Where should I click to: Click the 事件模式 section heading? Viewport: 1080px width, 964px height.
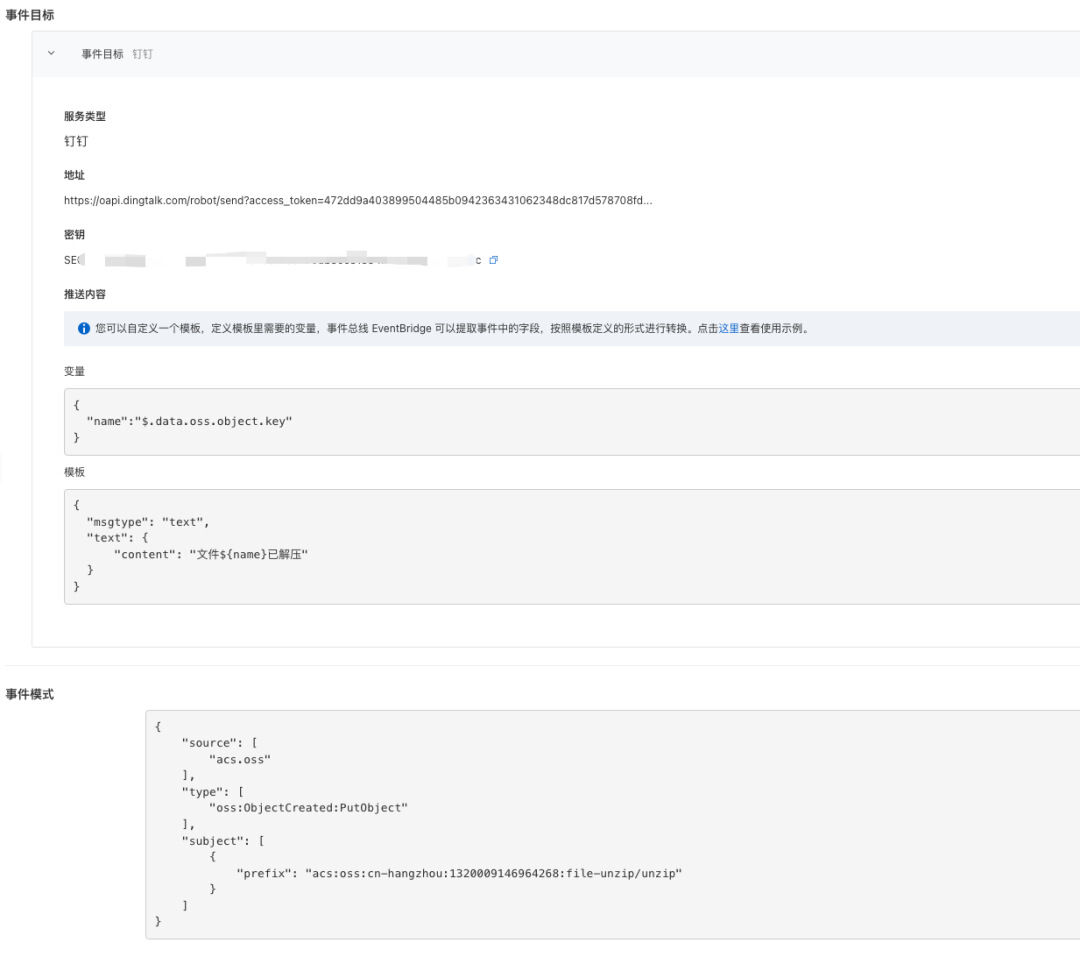tap(30, 694)
